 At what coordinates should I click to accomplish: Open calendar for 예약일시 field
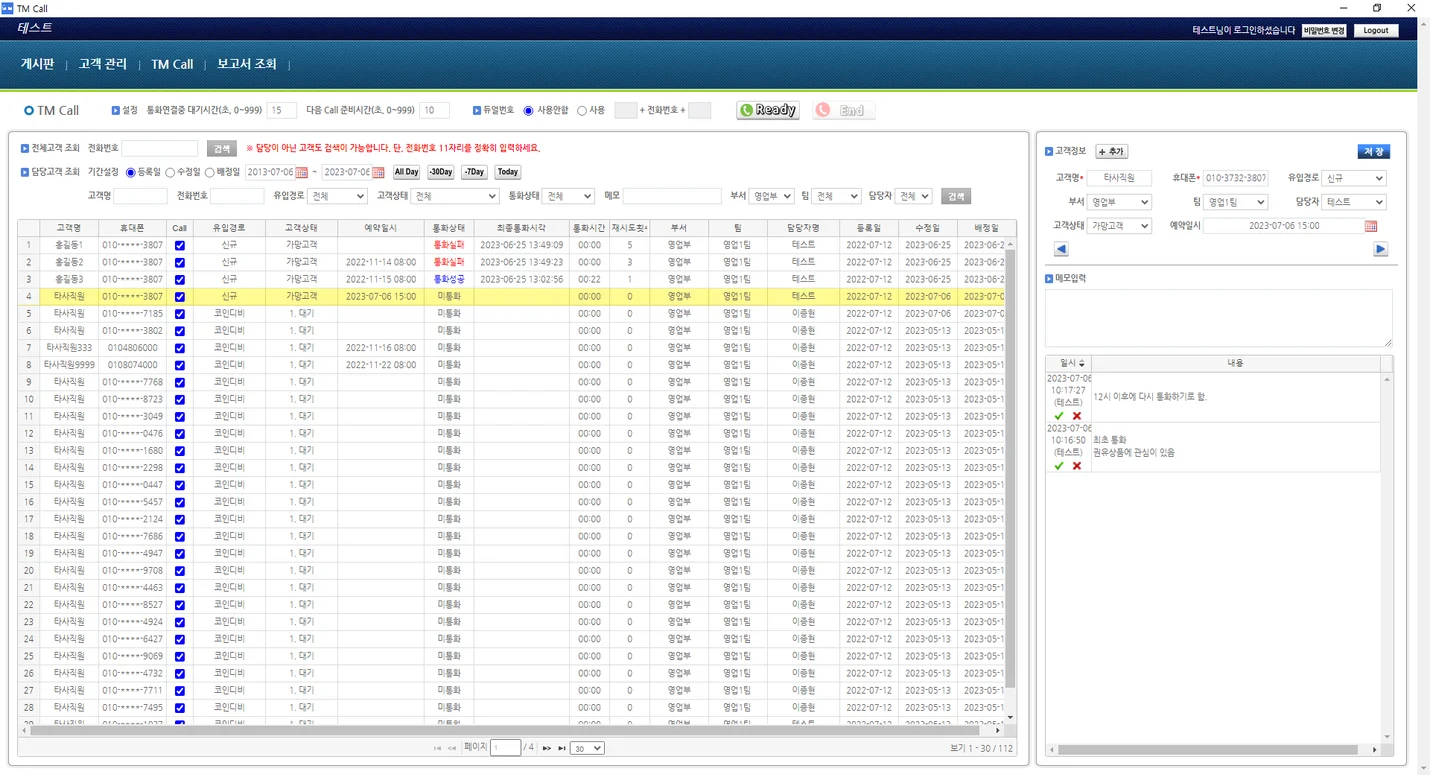coord(1371,226)
